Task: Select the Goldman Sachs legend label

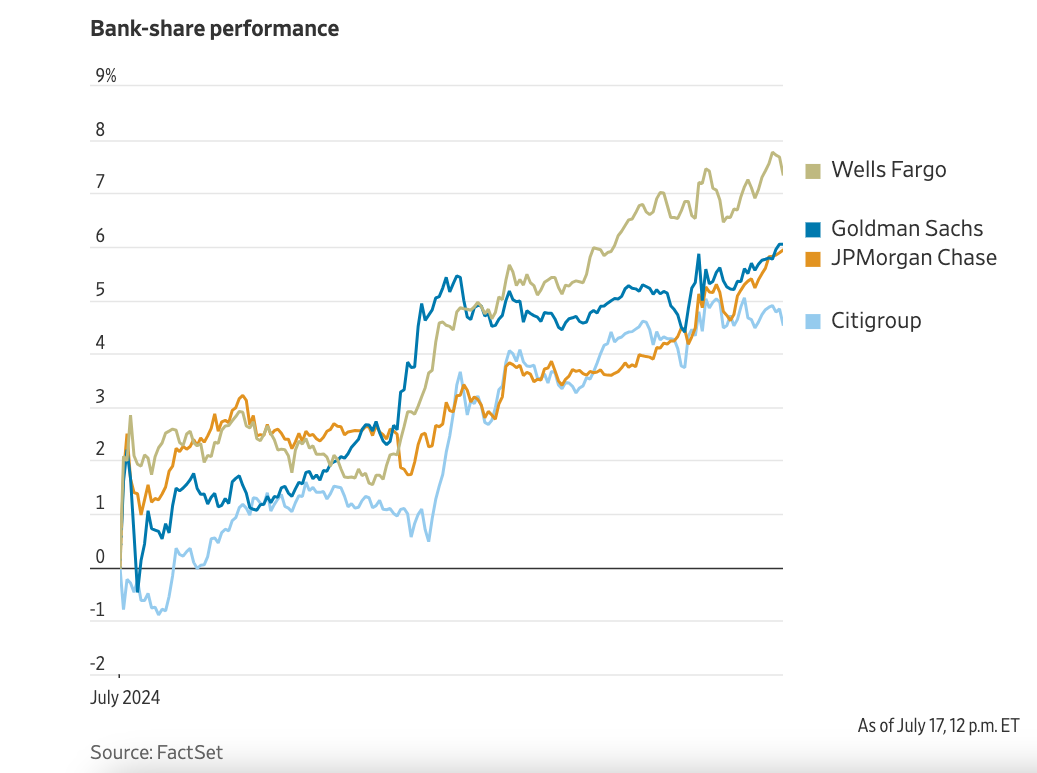Action: pos(907,229)
